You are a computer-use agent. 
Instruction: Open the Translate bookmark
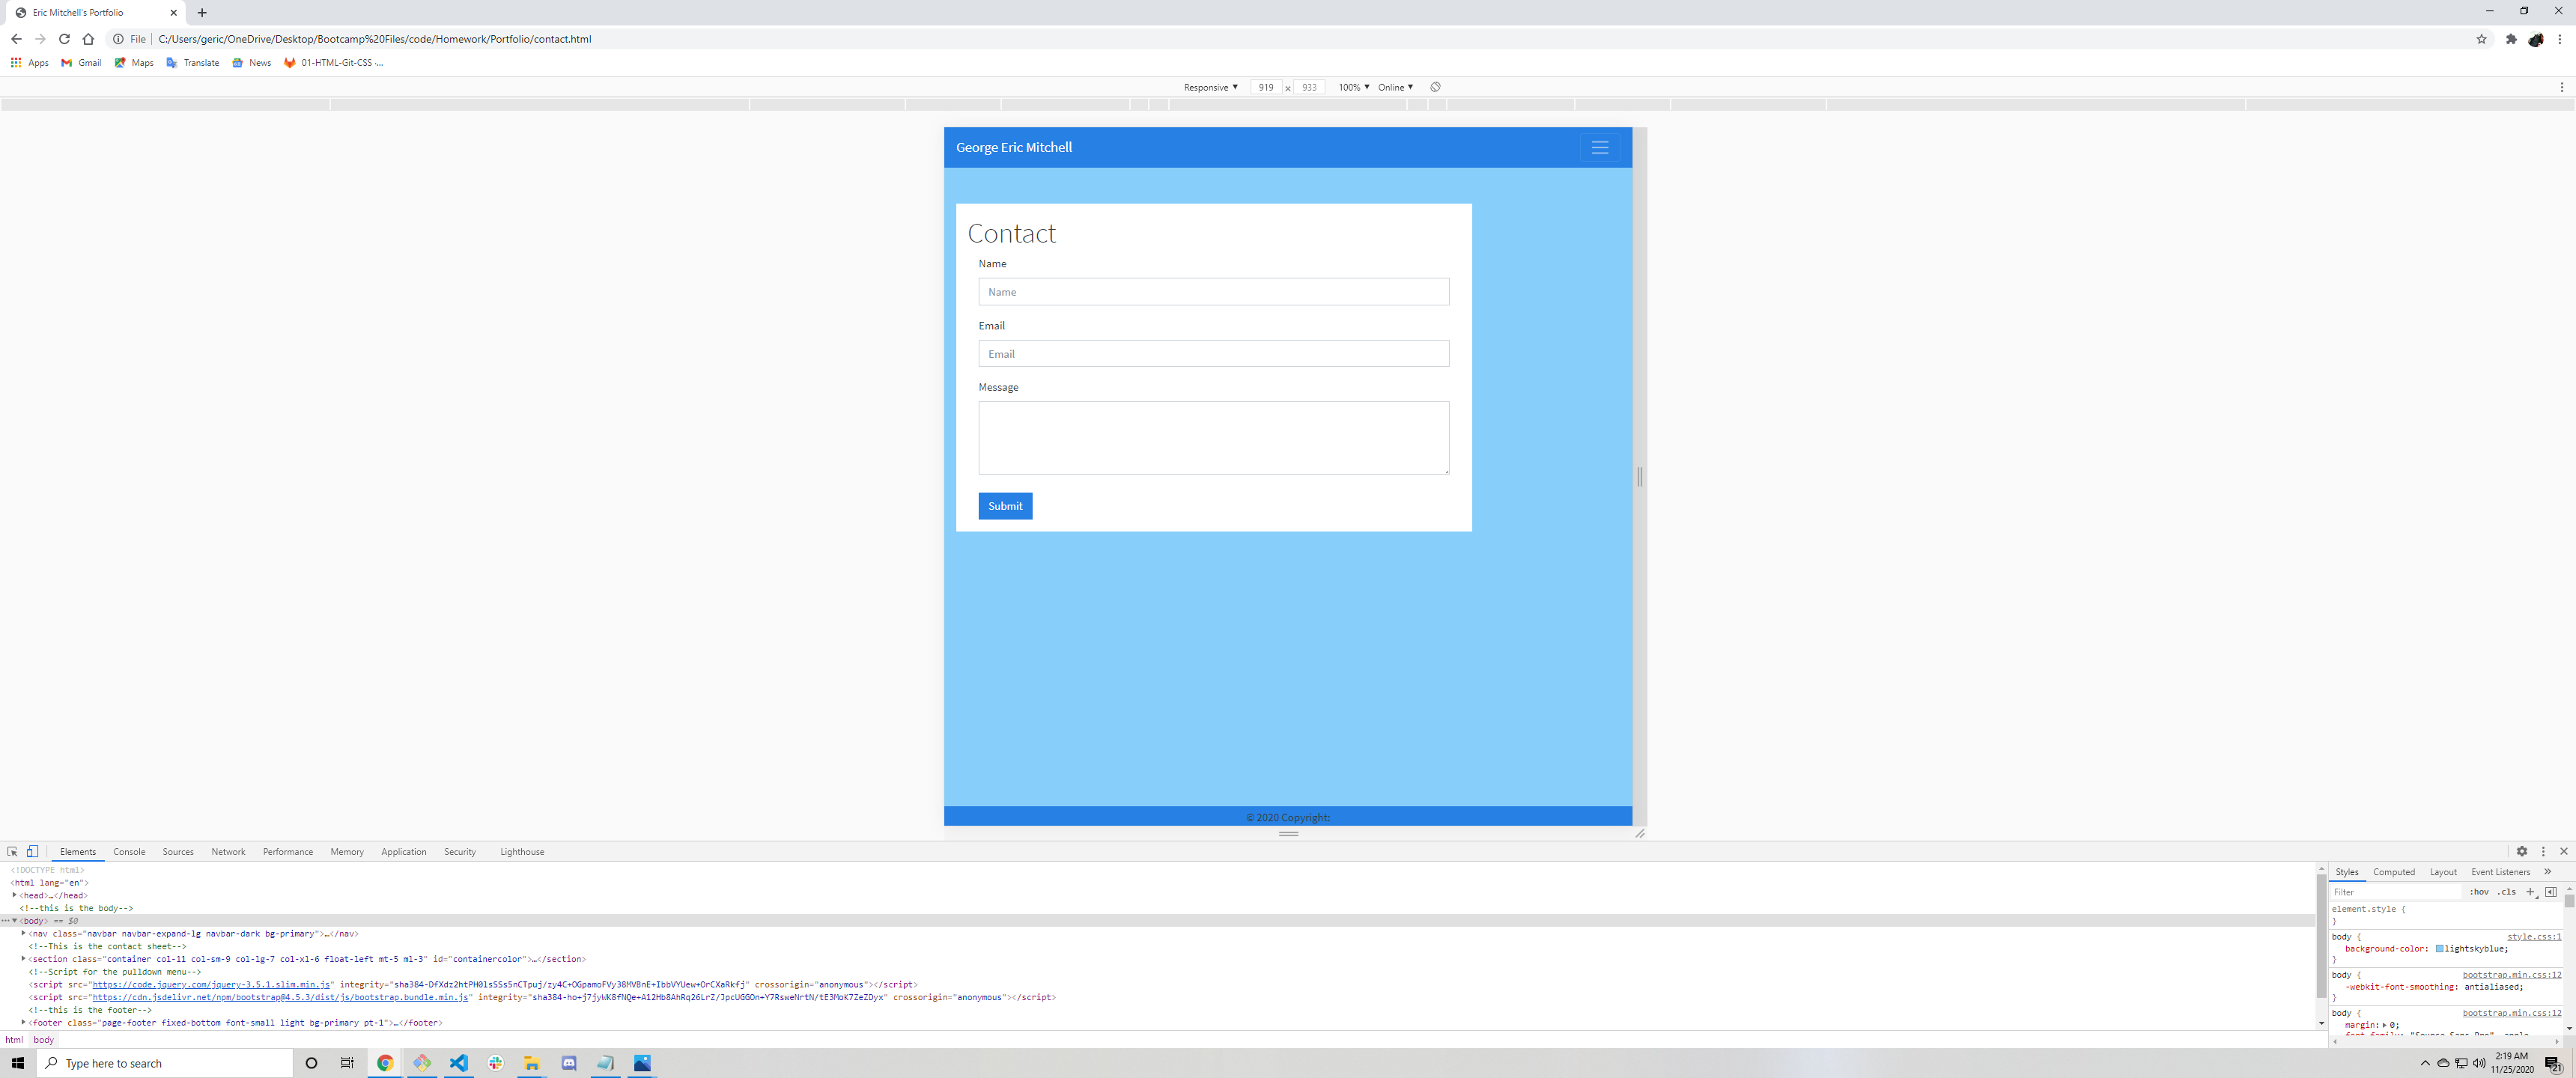tap(192, 62)
